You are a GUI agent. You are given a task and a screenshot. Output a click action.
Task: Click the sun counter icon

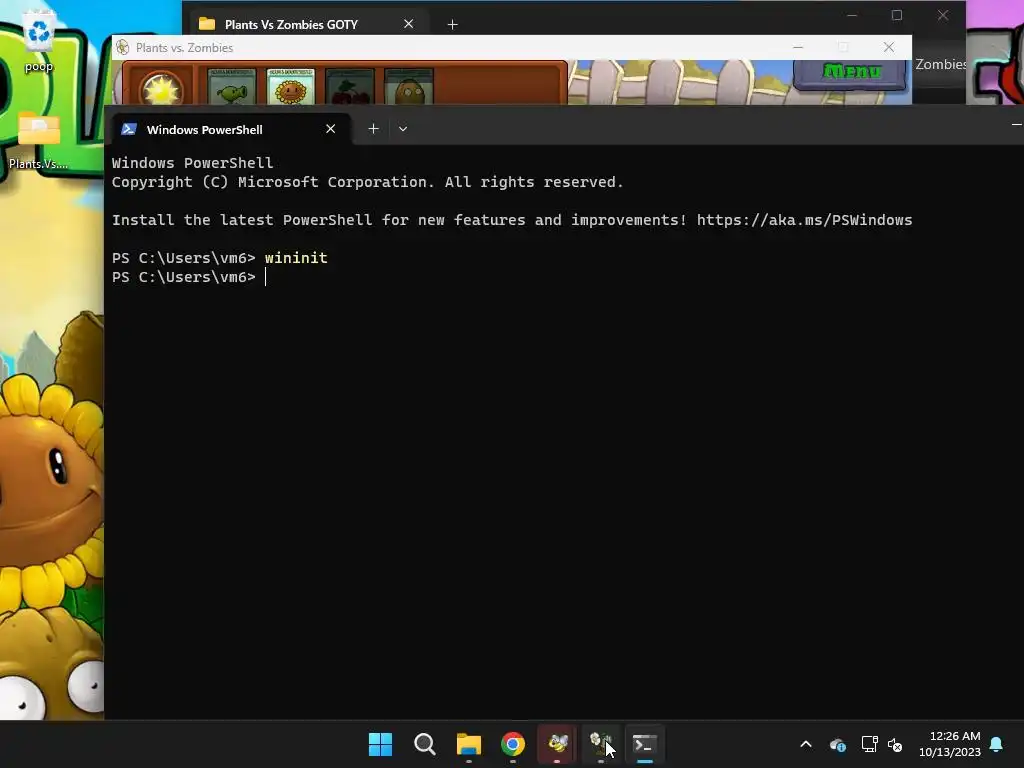(160, 88)
